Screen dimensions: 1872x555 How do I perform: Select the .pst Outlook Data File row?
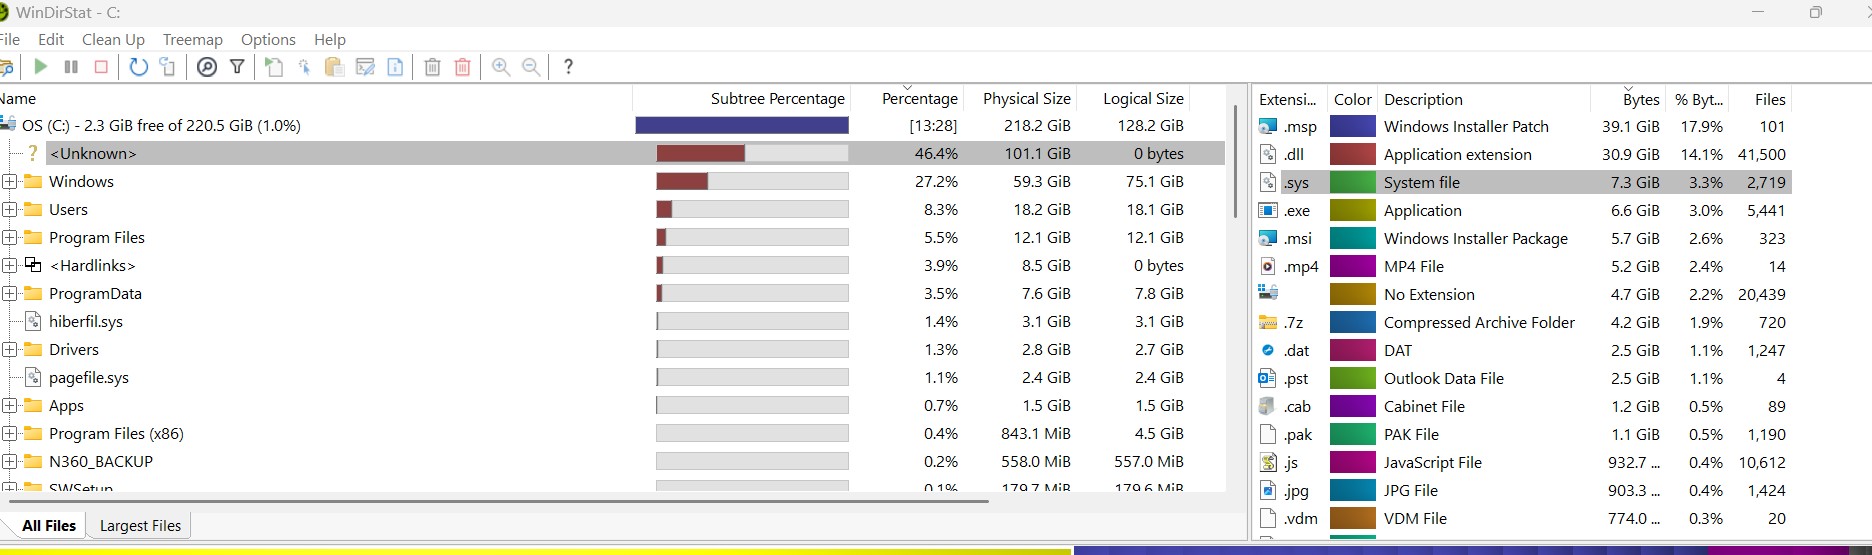coord(1522,379)
